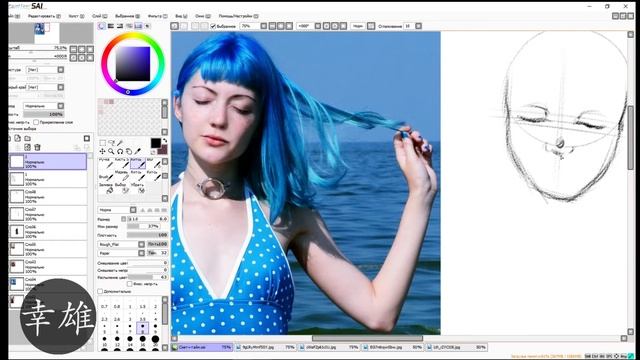Open the Выбранное menu

coord(127,16)
